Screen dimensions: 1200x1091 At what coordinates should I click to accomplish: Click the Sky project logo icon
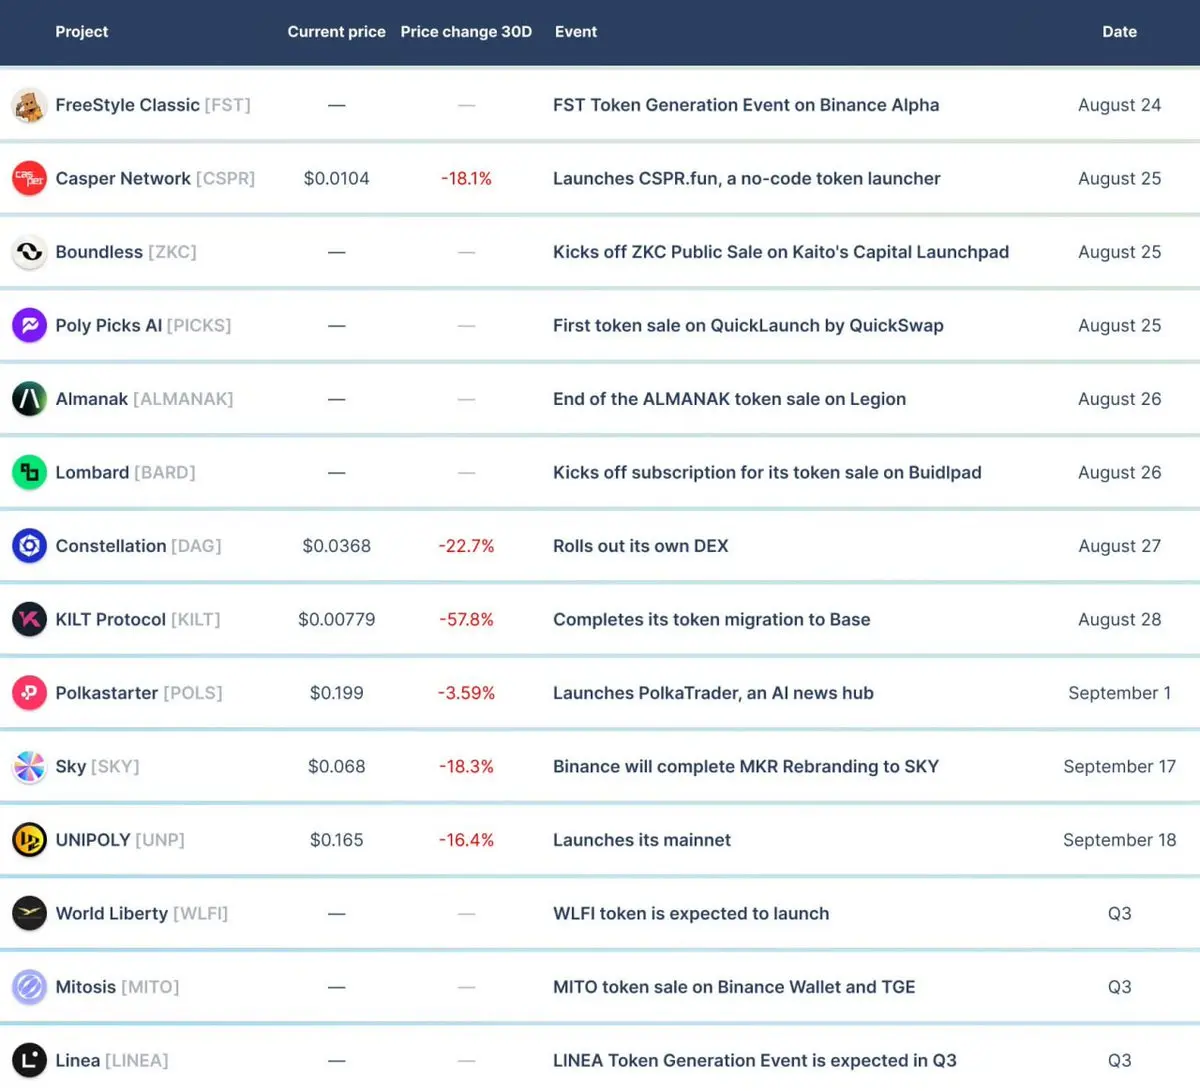pyautogui.click(x=29, y=766)
